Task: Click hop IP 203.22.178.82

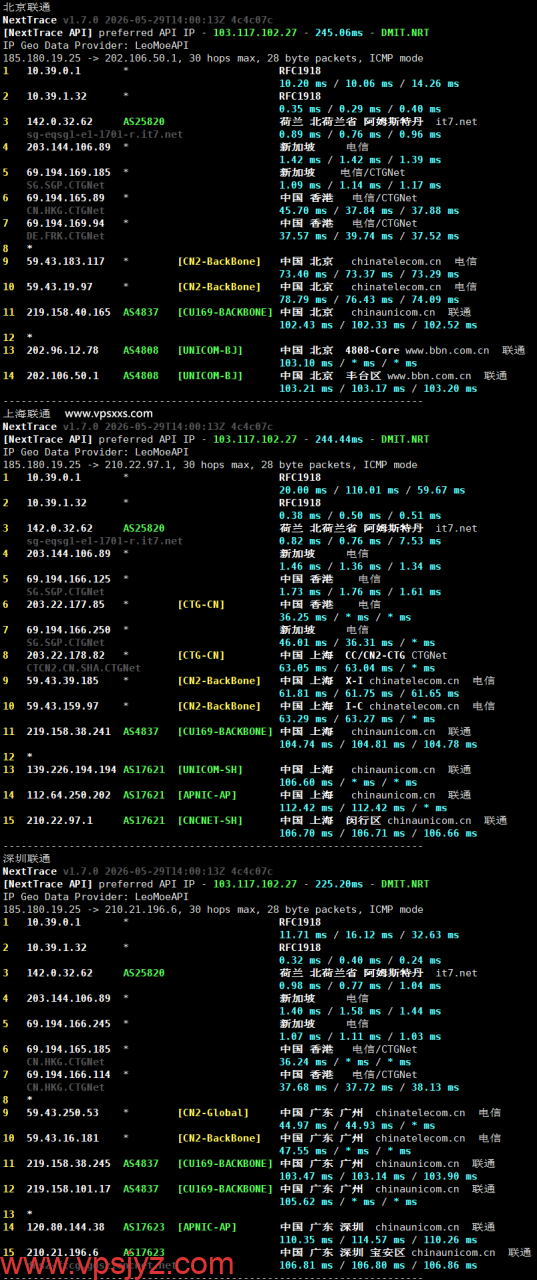Action: pos(65,655)
